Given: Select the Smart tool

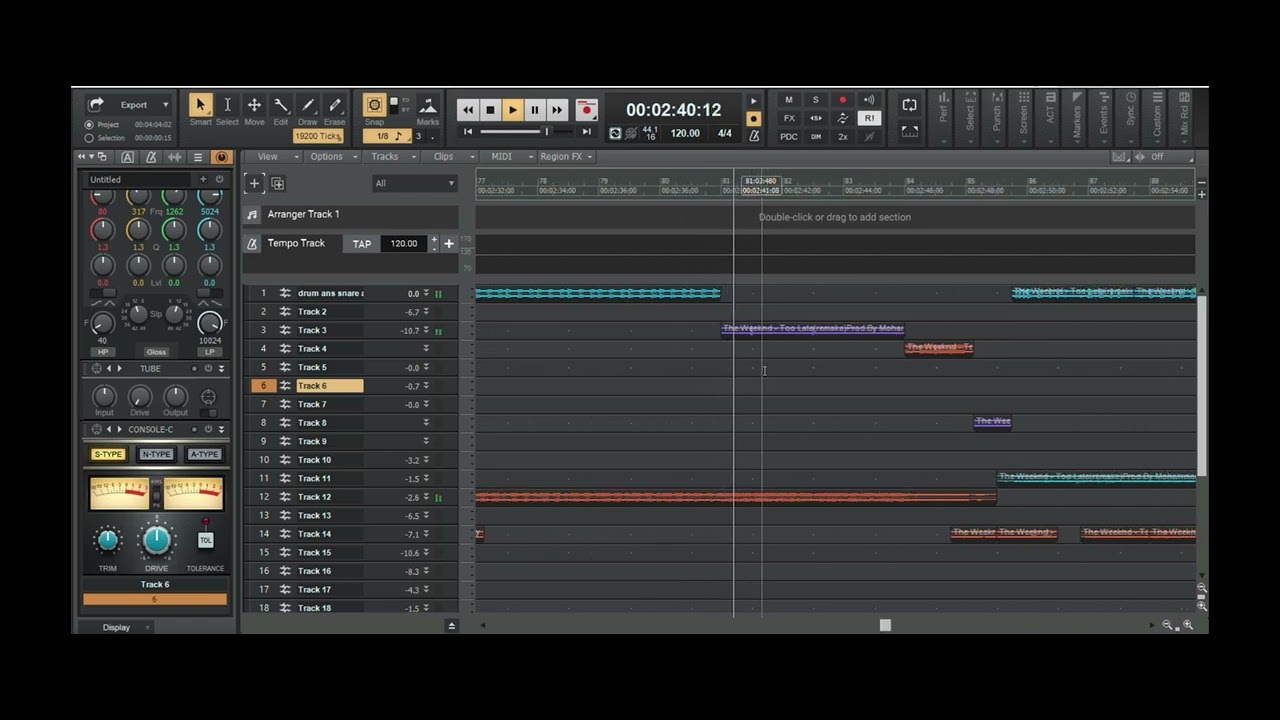Looking at the screenshot, I should pyautogui.click(x=200, y=105).
